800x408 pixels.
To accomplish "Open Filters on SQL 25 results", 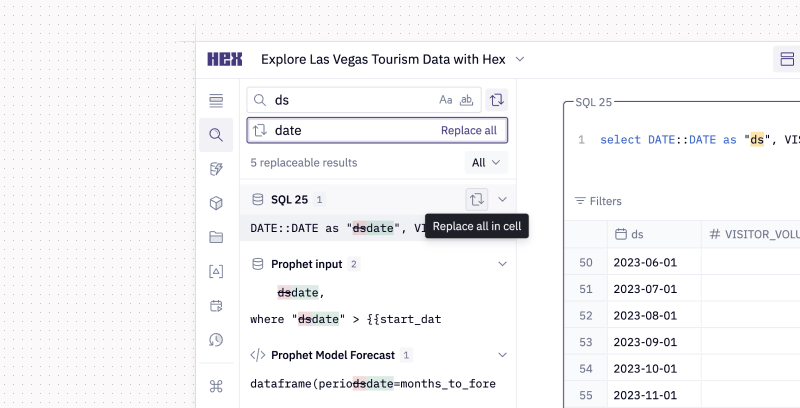I will (598, 201).
